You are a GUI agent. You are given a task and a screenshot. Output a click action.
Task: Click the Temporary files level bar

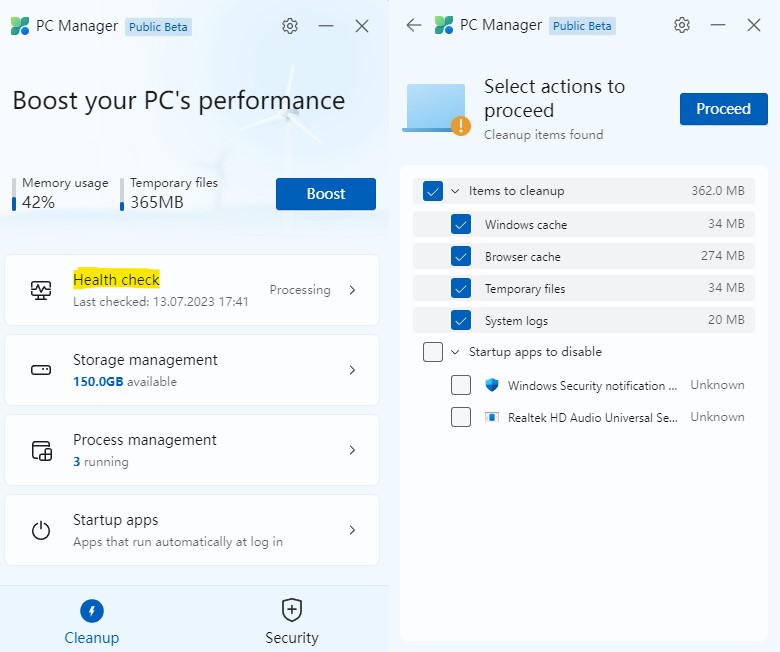tap(122, 194)
